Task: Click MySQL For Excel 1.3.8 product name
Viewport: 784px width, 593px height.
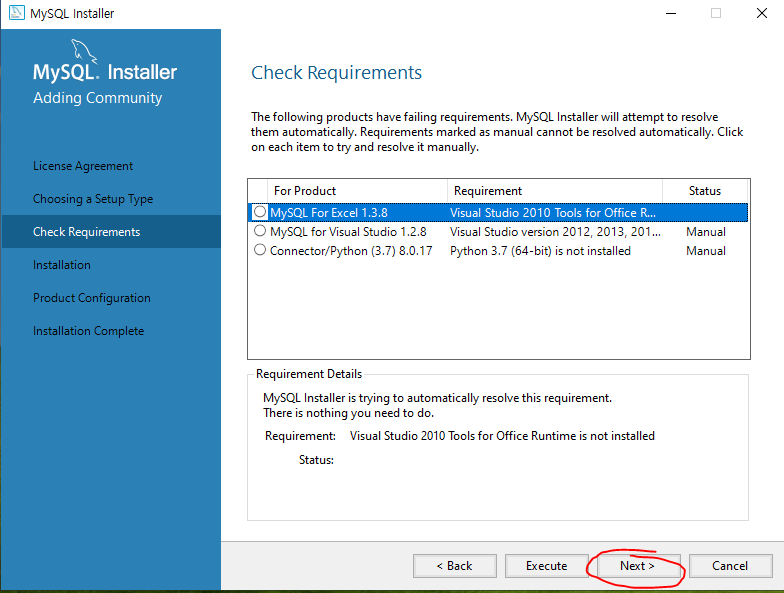Action: click(x=328, y=212)
